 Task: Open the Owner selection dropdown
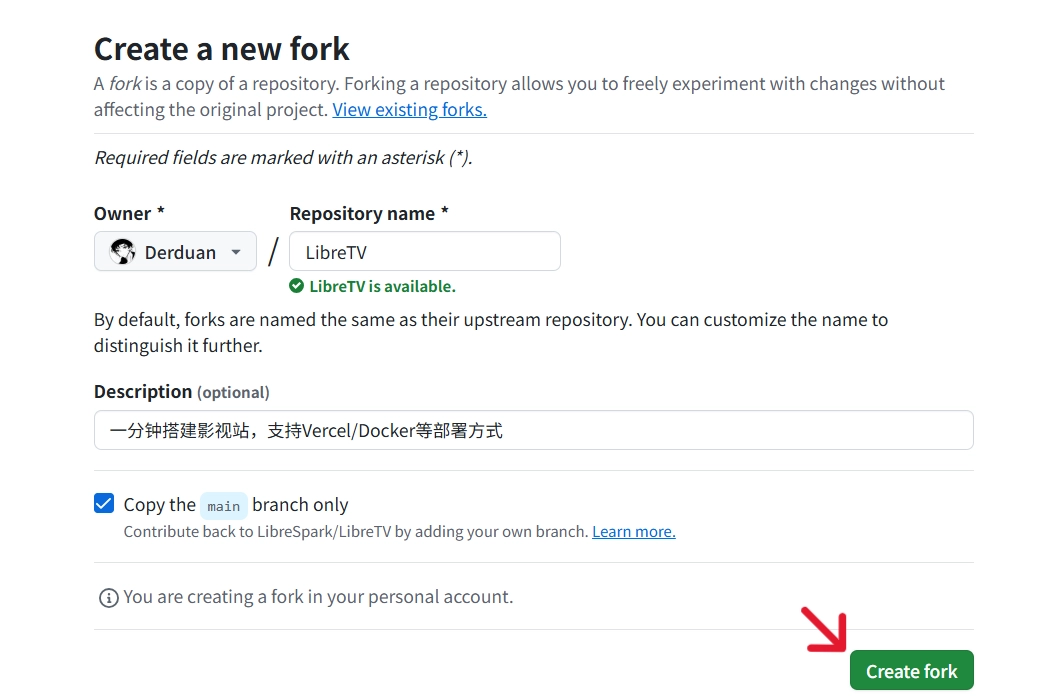coord(175,251)
